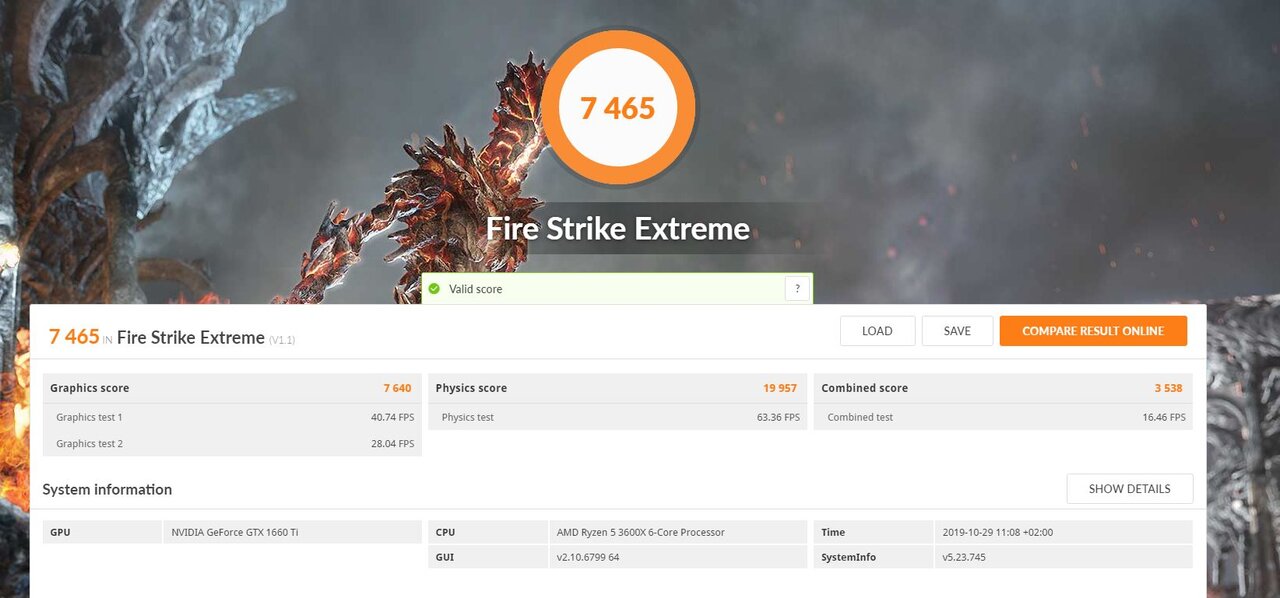1280x598 pixels.
Task: Click the Physics score label
Action: [x=471, y=388]
